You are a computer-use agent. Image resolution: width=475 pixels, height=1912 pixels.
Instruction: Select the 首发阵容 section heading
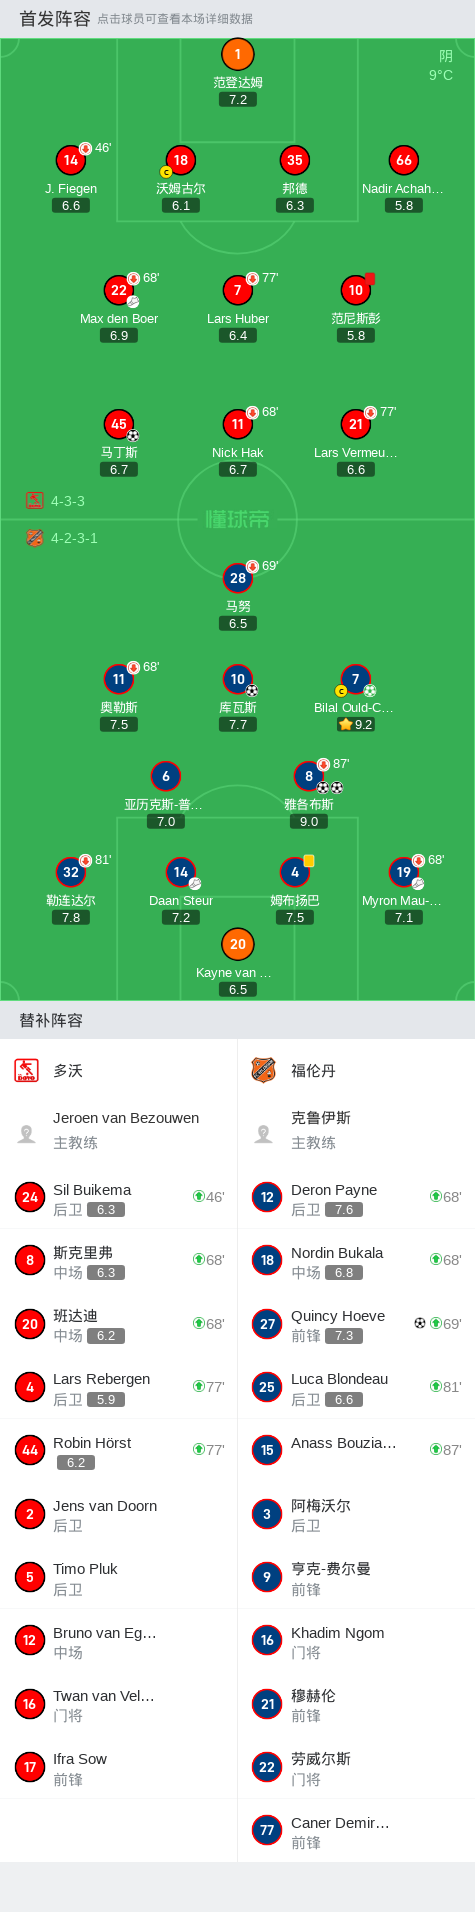point(55,19)
